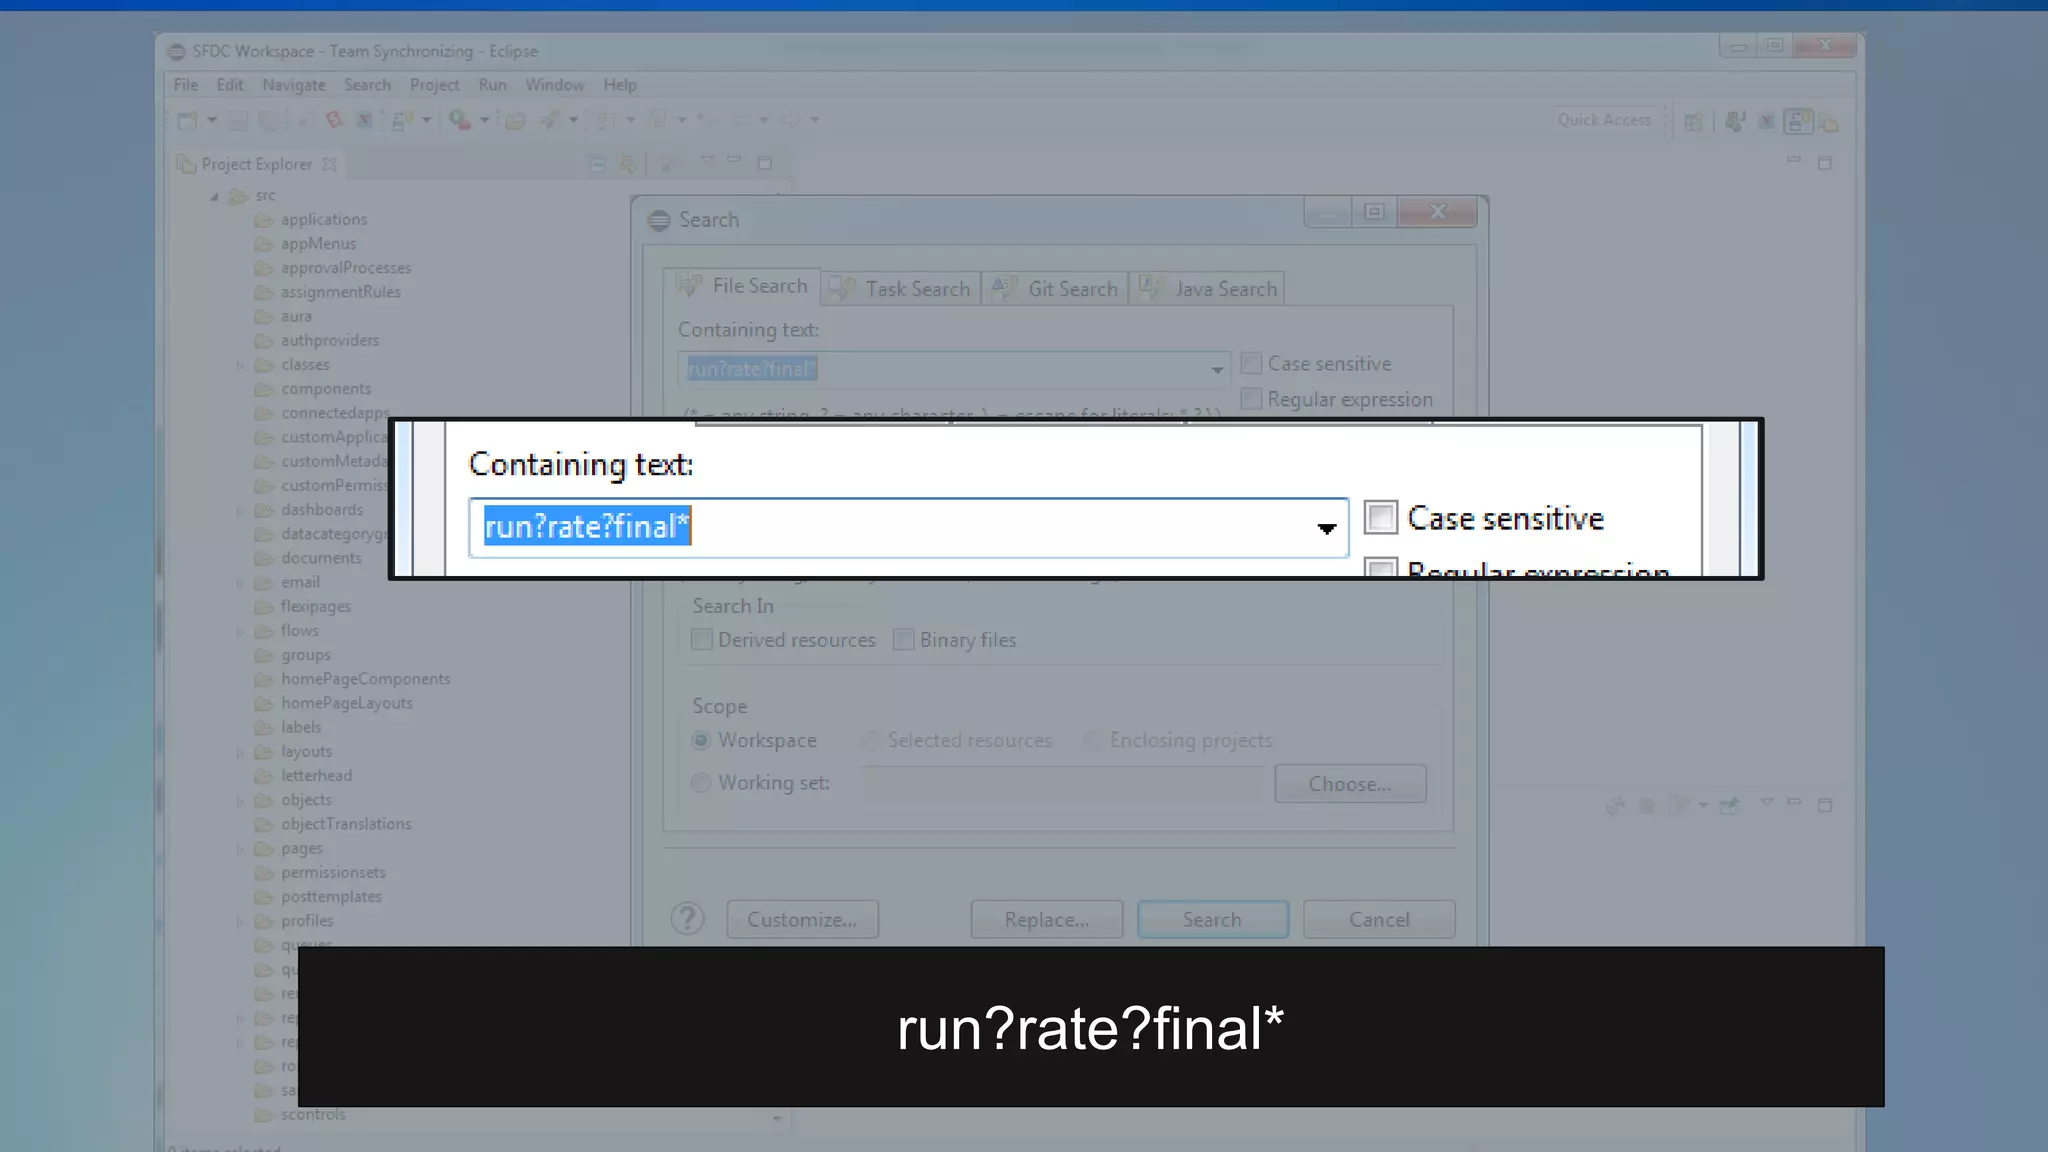Expand the dashboards folder
The image size is (2048, 1152).
click(x=239, y=510)
